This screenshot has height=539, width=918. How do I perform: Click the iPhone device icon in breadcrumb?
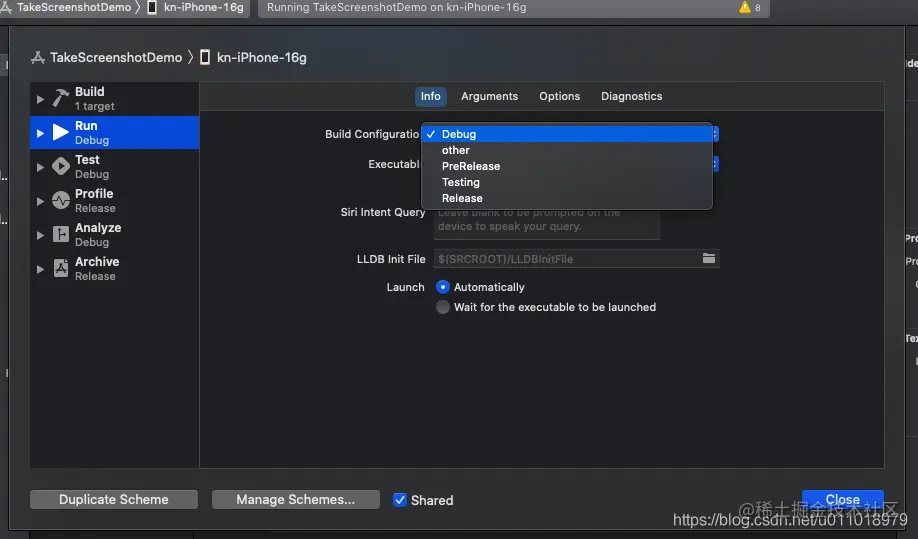(x=205, y=57)
